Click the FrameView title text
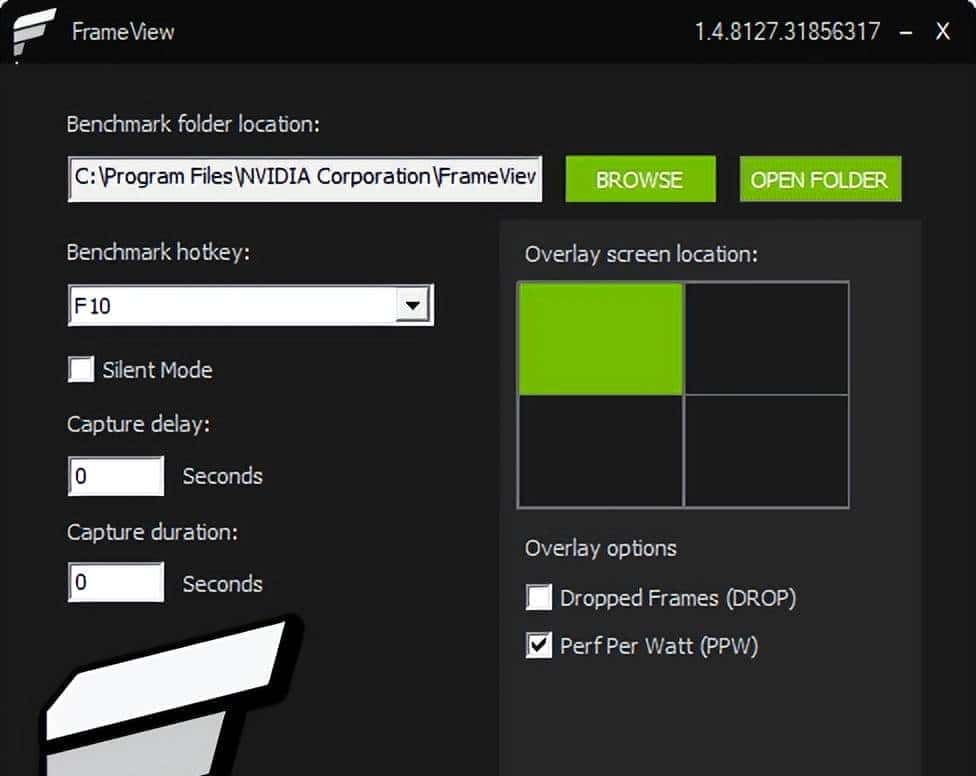The height and width of the screenshot is (776, 976). (x=122, y=31)
